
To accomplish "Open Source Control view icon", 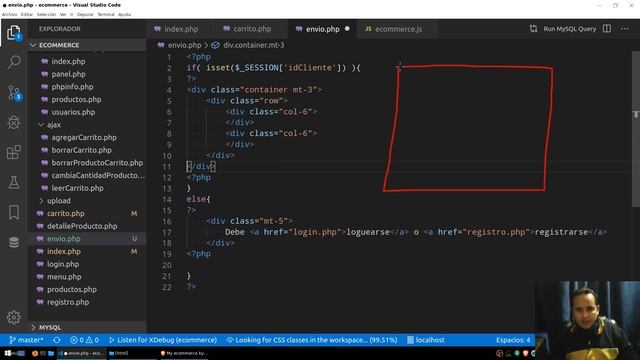I will click(14, 93).
